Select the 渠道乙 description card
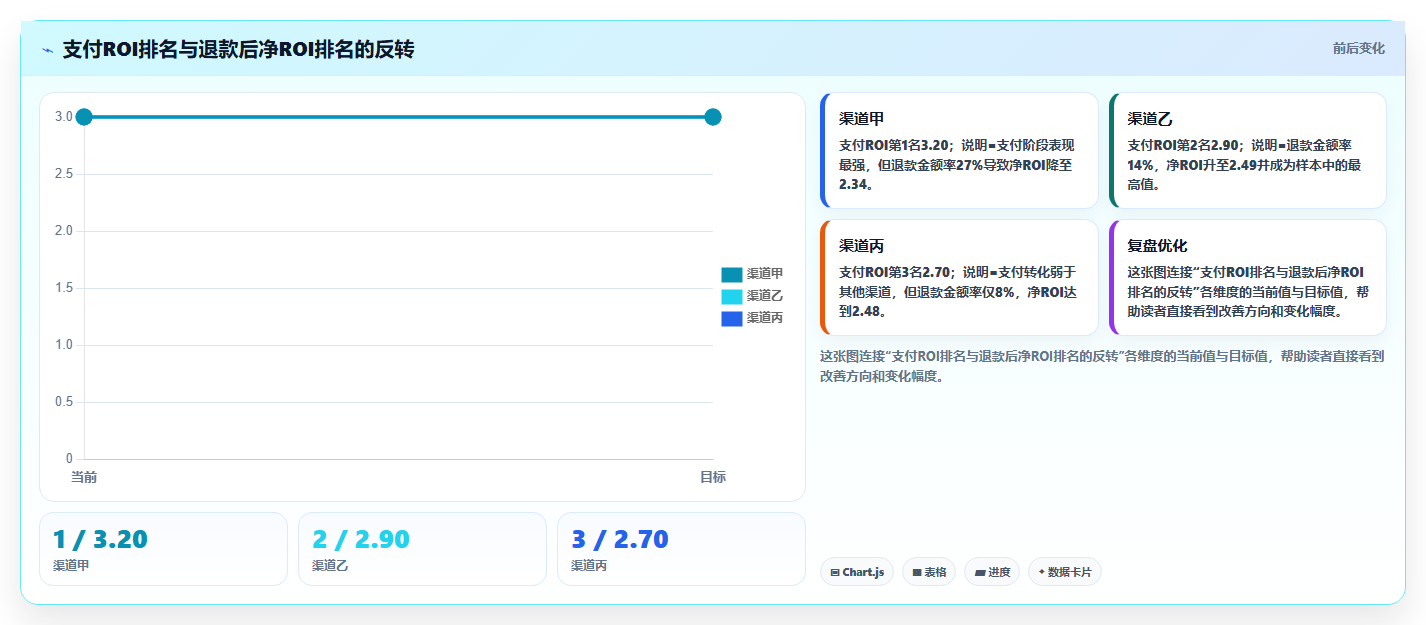This screenshot has width=1426, height=625. [x=1248, y=150]
